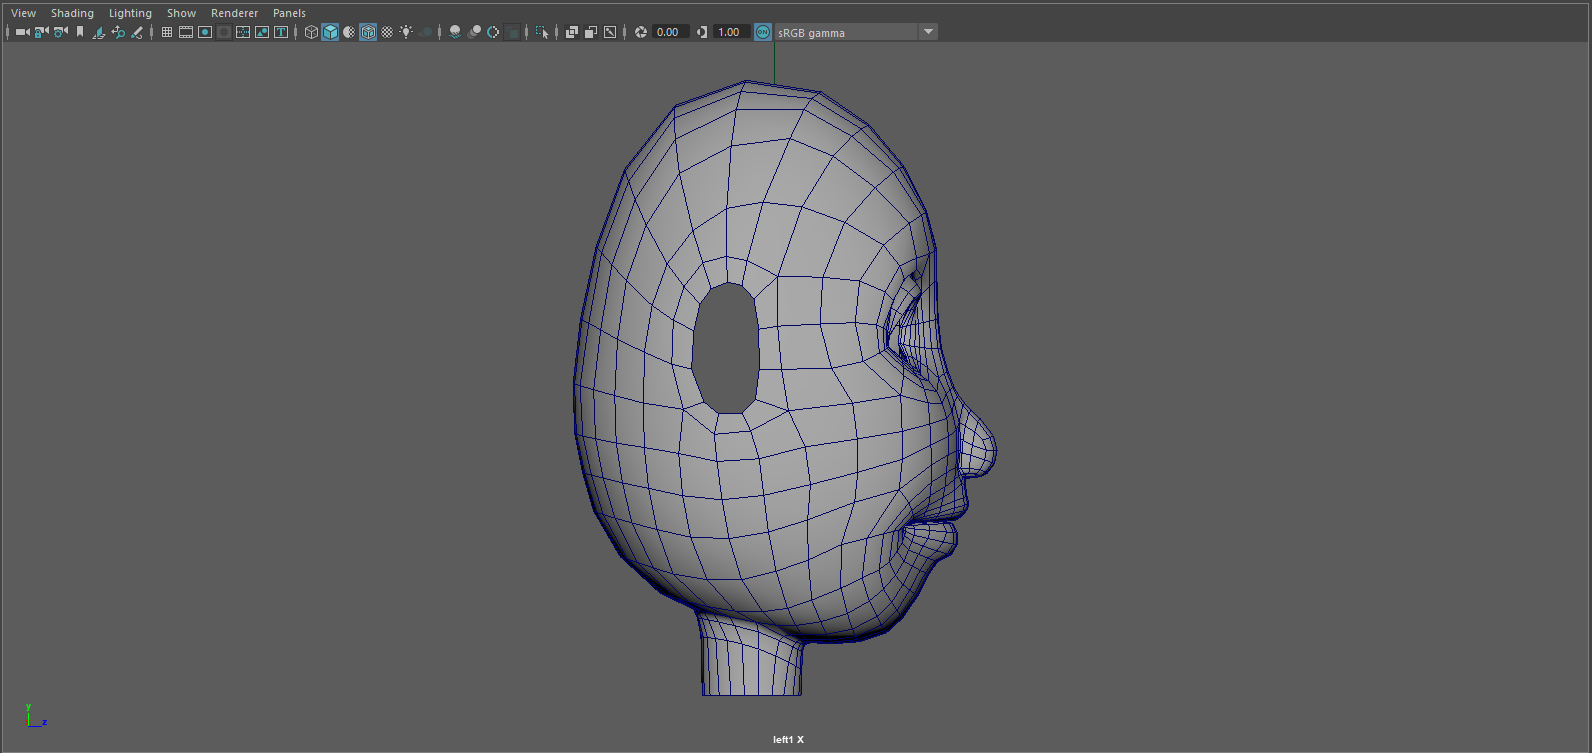Open Camera Attributes with gear camera icon
1592x753 pixels.
pos(60,32)
